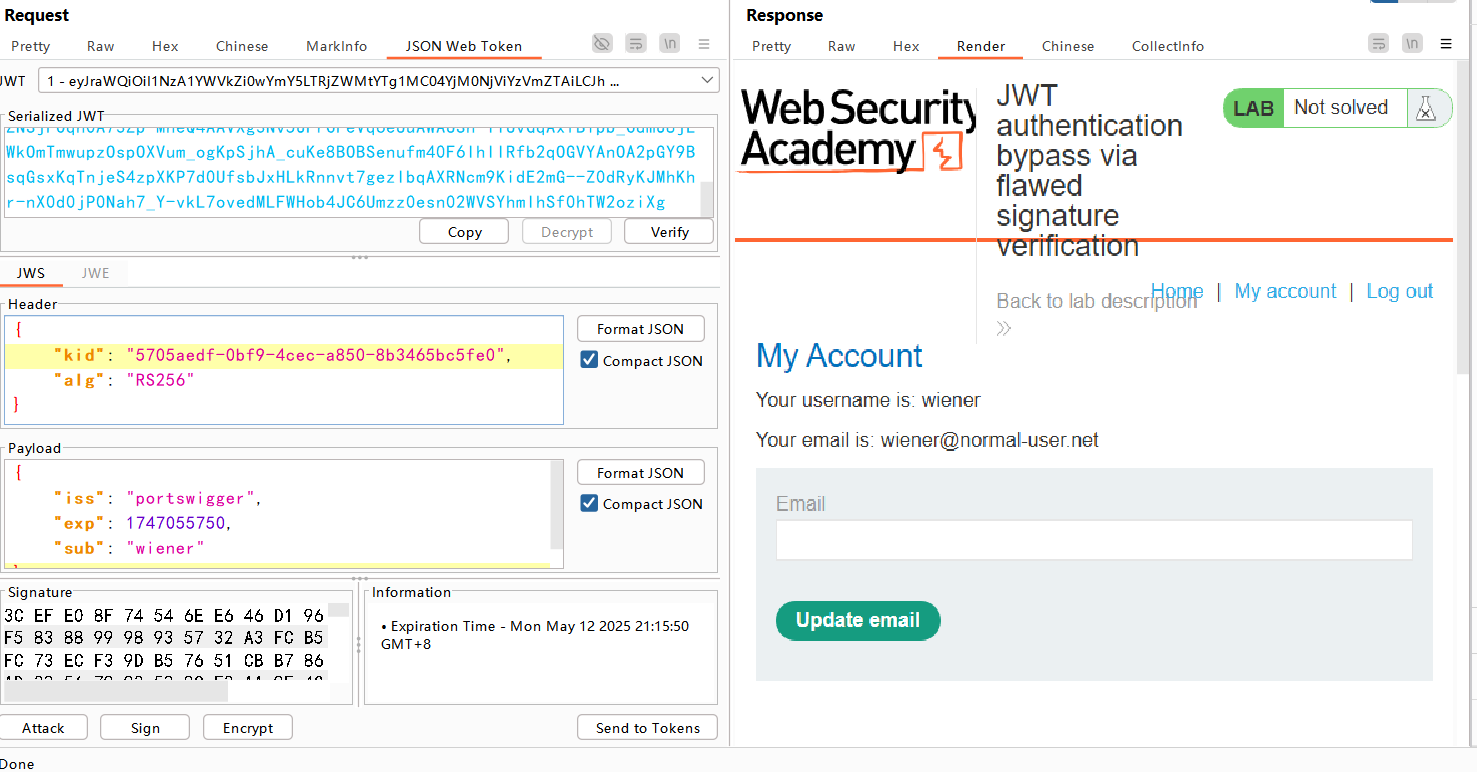The width and height of the screenshot is (1477, 772).
Task: Click the Response word wrap icon
Action: 1379,44
